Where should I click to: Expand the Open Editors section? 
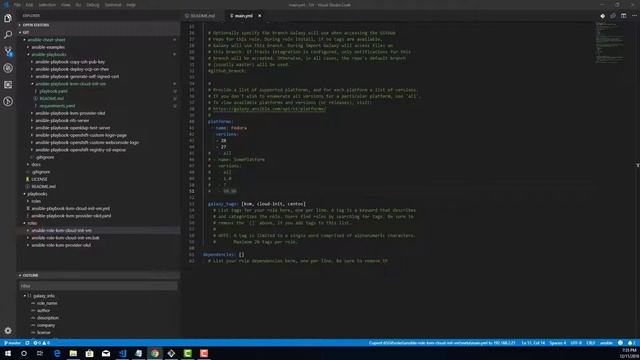pos(98,25)
